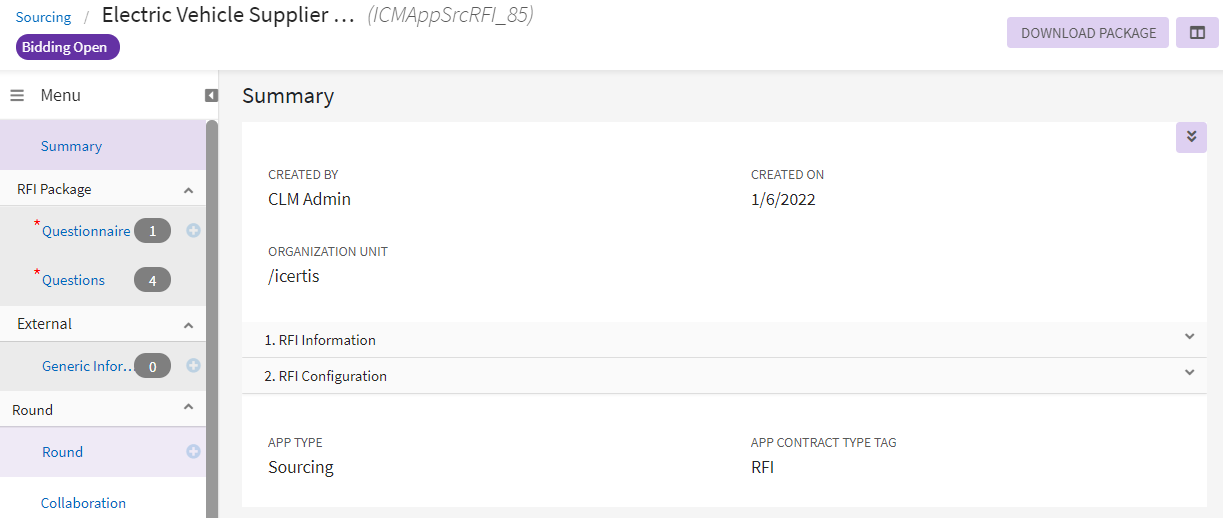Expand all sections with double-chevron icon

1191,137
